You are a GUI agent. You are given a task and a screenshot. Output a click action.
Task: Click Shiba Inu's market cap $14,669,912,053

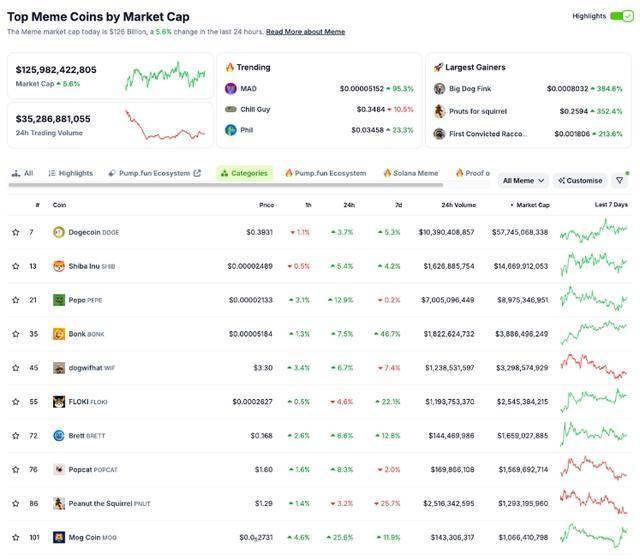pyautogui.click(x=520, y=266)
